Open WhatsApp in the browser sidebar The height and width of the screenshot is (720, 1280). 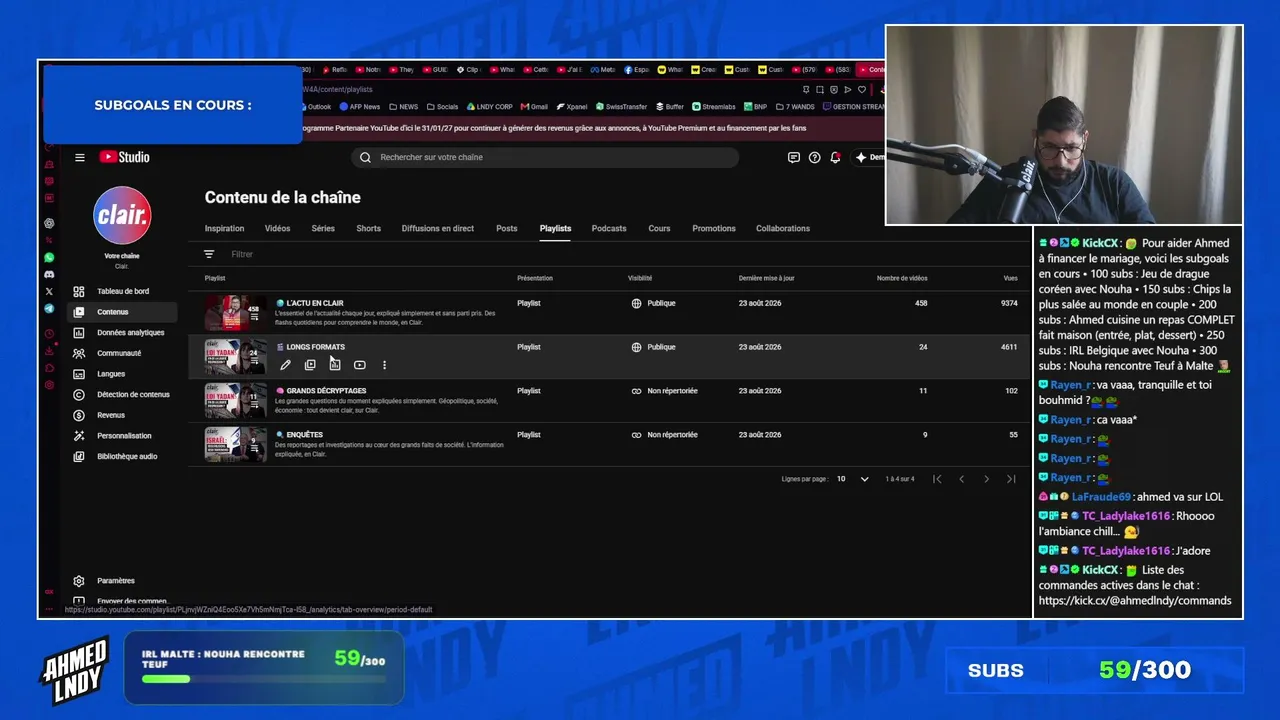click(x=49, y=257)
